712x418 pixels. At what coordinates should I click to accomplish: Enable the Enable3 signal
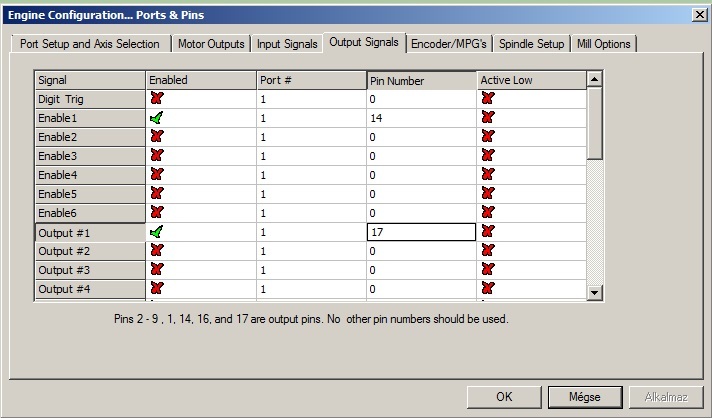[x=157, y=156]
